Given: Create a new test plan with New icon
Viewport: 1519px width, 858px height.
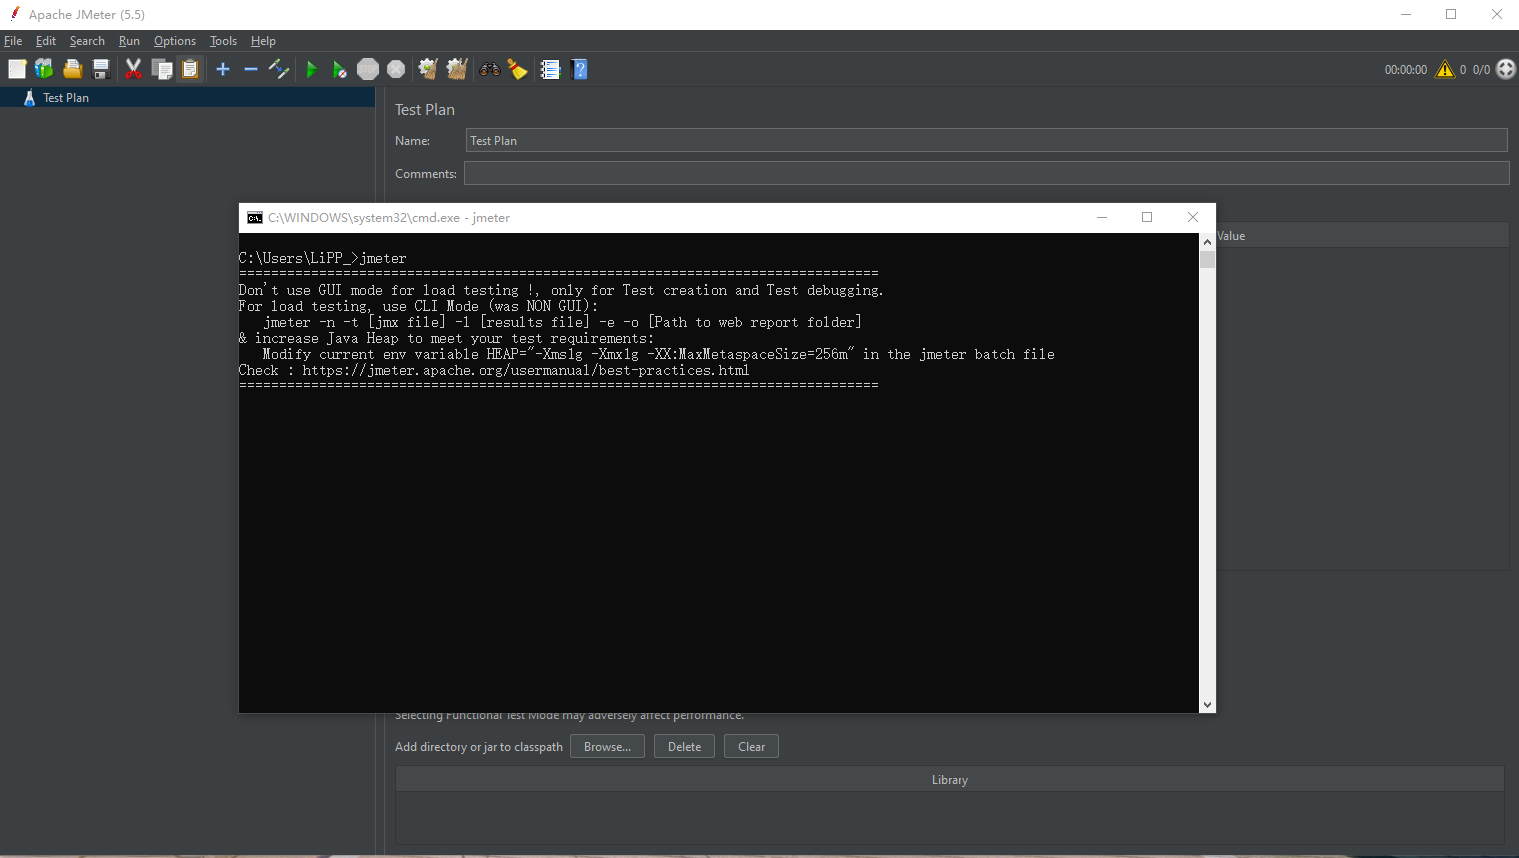Looking at the screenshot, I should point(17,69).
